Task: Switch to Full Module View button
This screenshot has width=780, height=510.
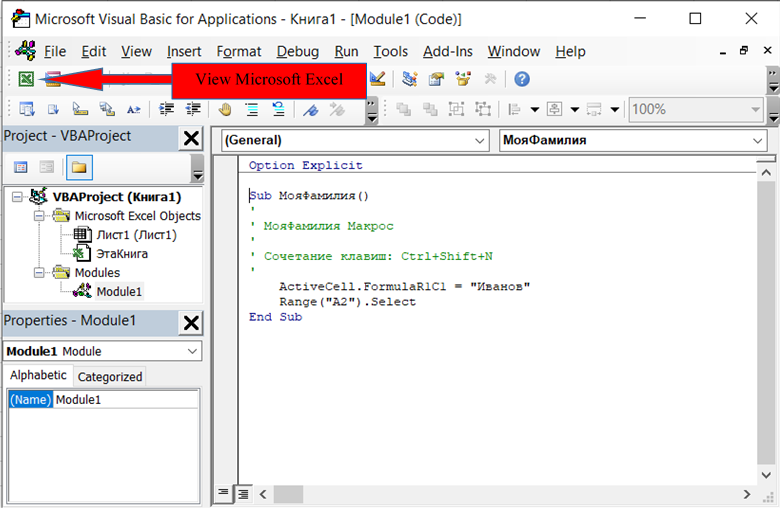Action: coord(243,494)
